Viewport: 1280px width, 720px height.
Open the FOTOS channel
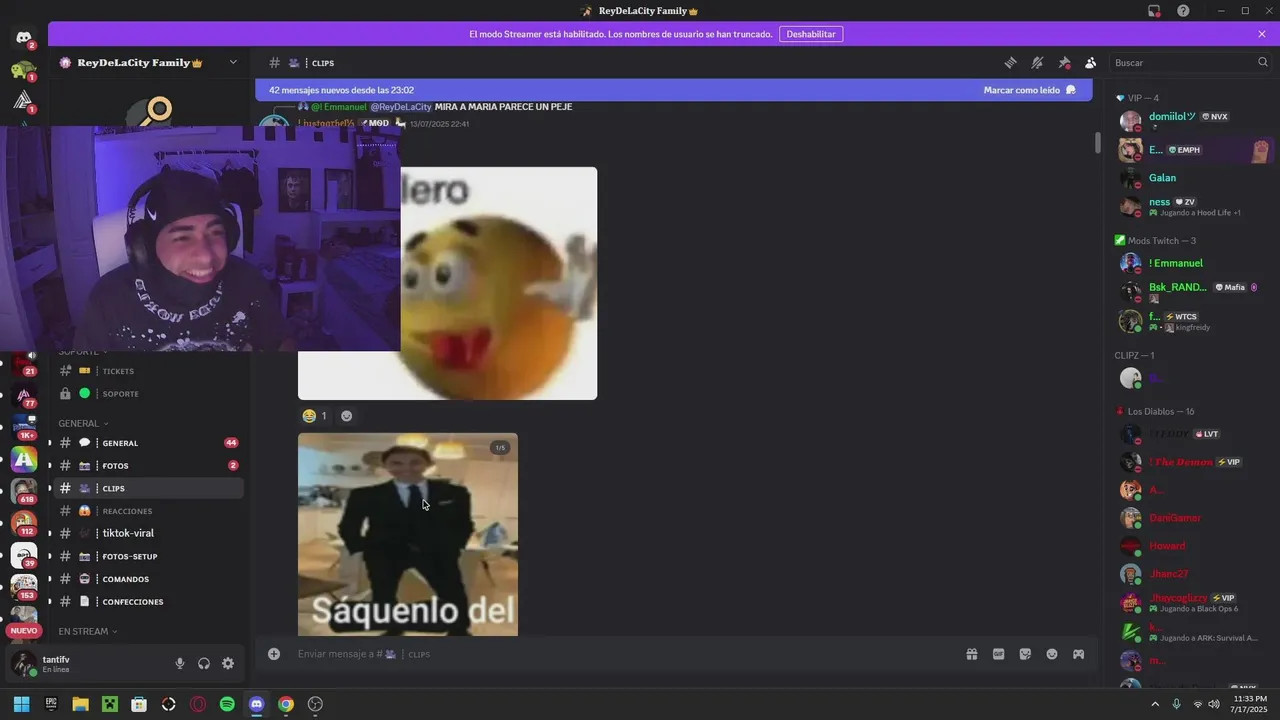pyautogui.click(x=148, y=466)
